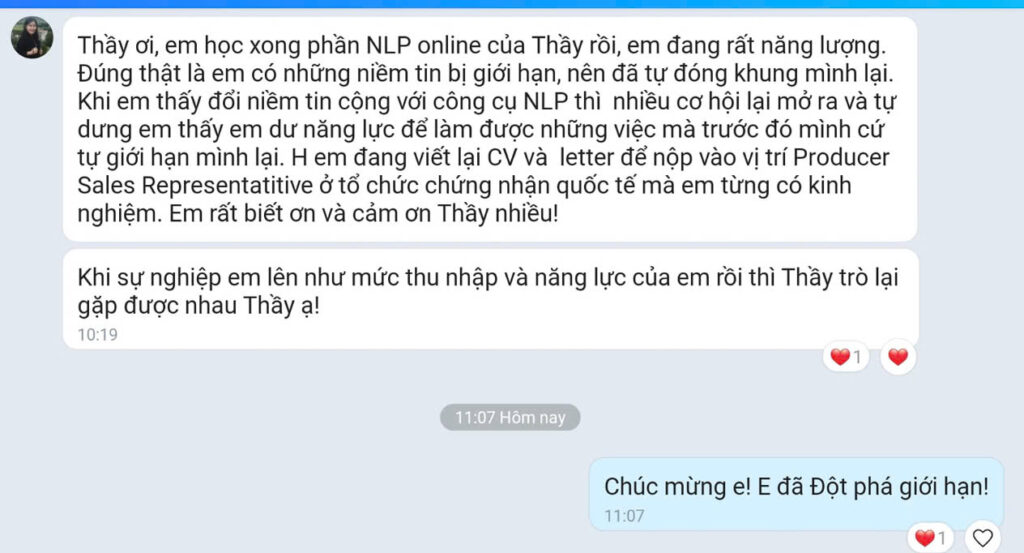Image resolution: width=1024 pixels, height=553 pixels.
Task: Open the sender's profile avatar
Action: [x=32, y=37]
